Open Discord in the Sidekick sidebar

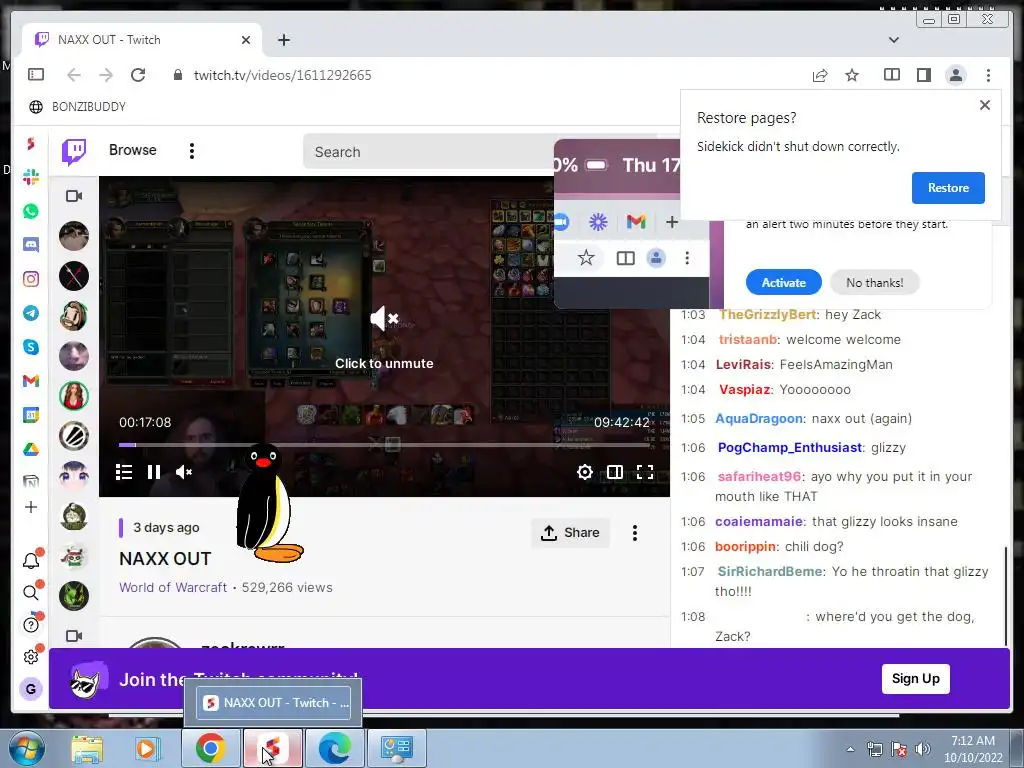tap(31, 245)
